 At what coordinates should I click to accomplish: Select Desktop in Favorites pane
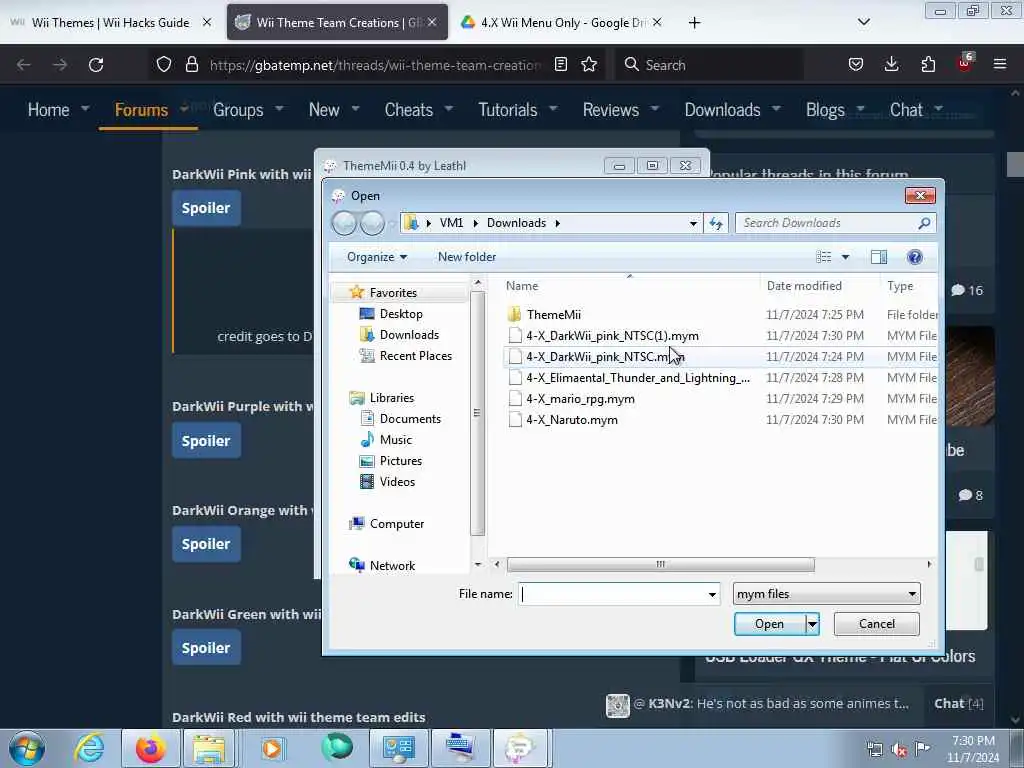coord(401,314)
